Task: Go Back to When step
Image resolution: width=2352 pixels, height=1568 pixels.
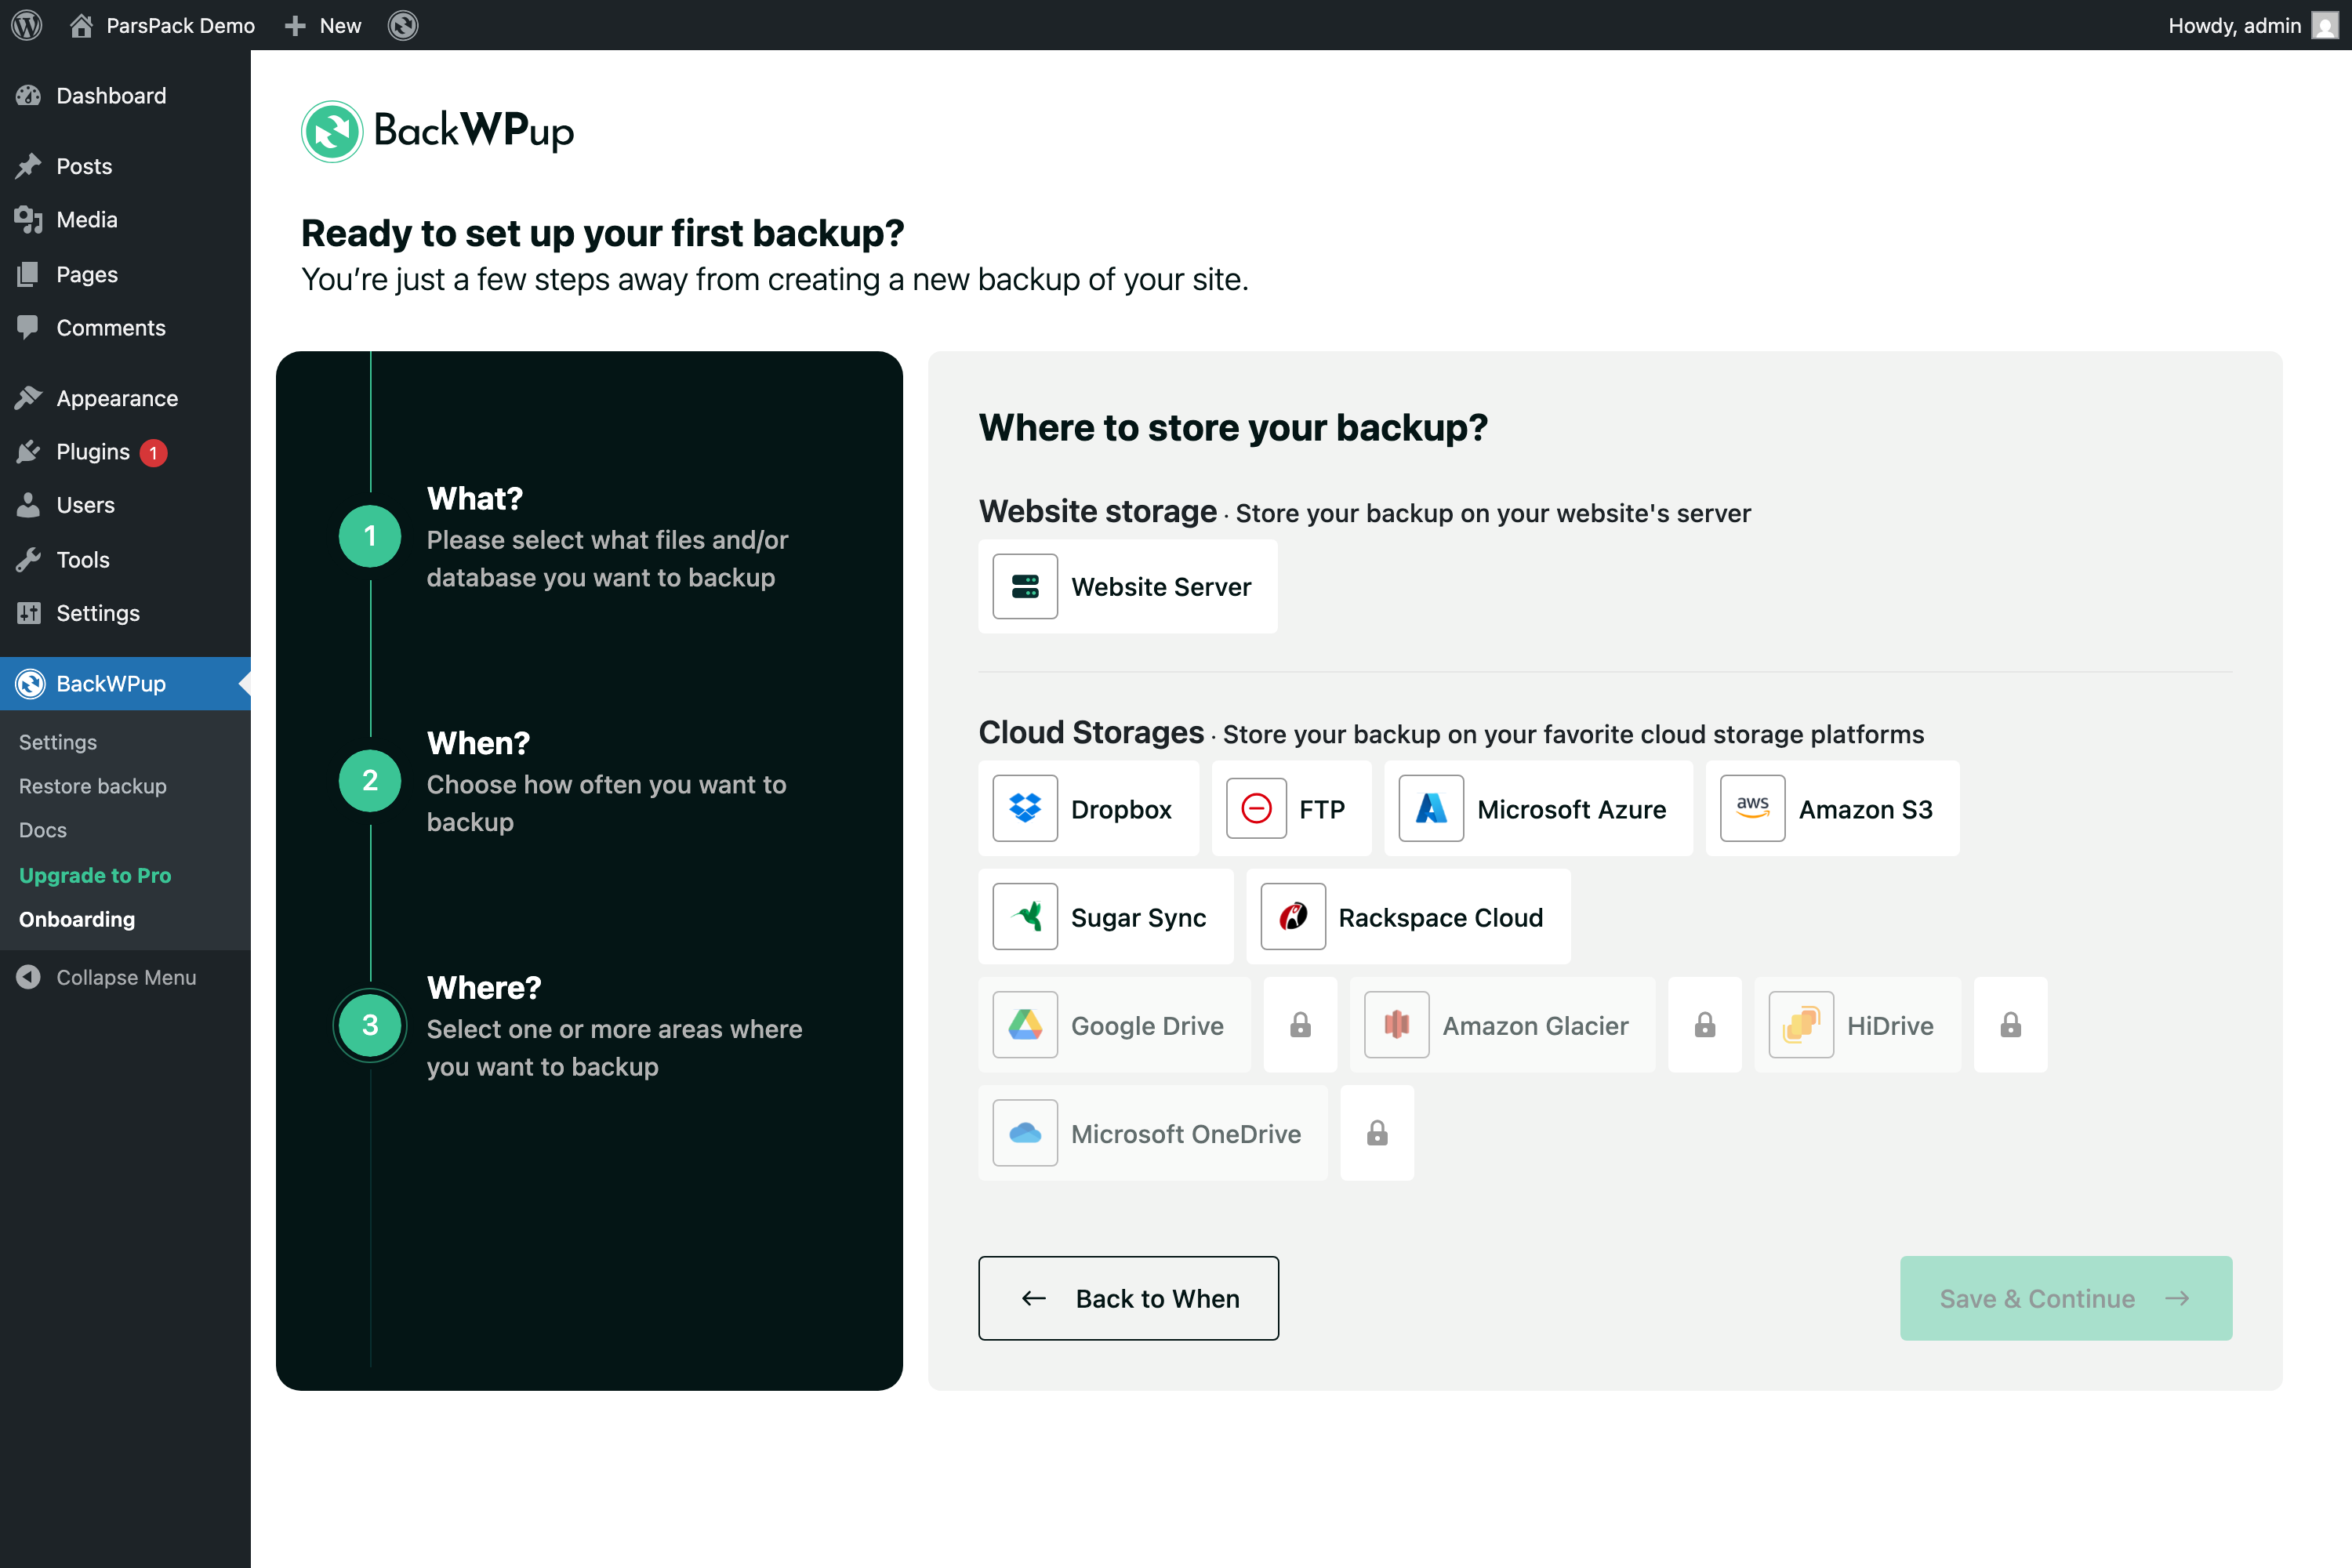Action: pos(1128,1298)
